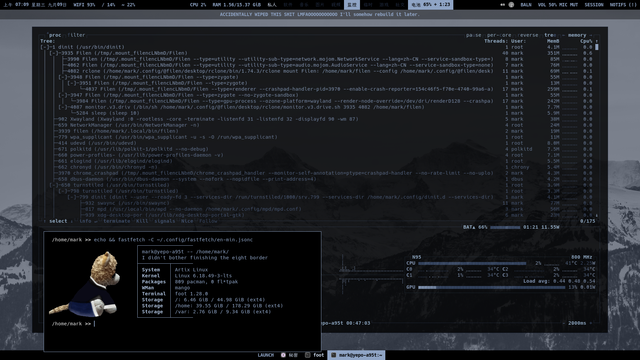This screenshot has width=640, height=360.
Task: Click the icon on mark@yepo-a95t taskbar entry
Action: point(333,355)
